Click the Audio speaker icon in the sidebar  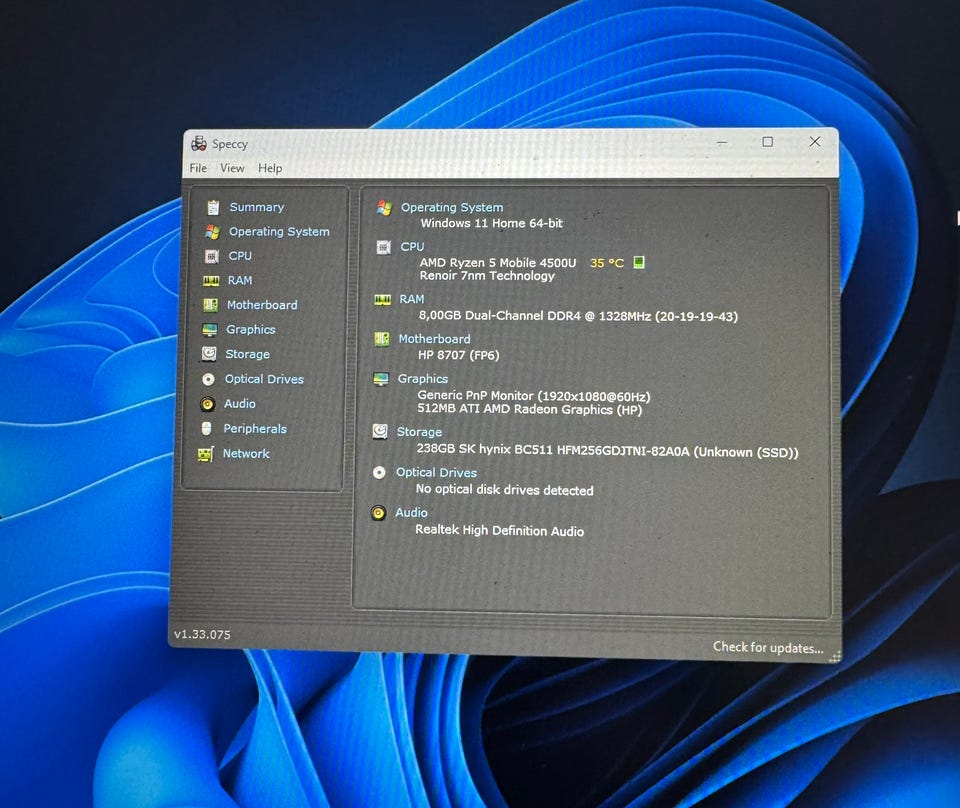(208, 404)
